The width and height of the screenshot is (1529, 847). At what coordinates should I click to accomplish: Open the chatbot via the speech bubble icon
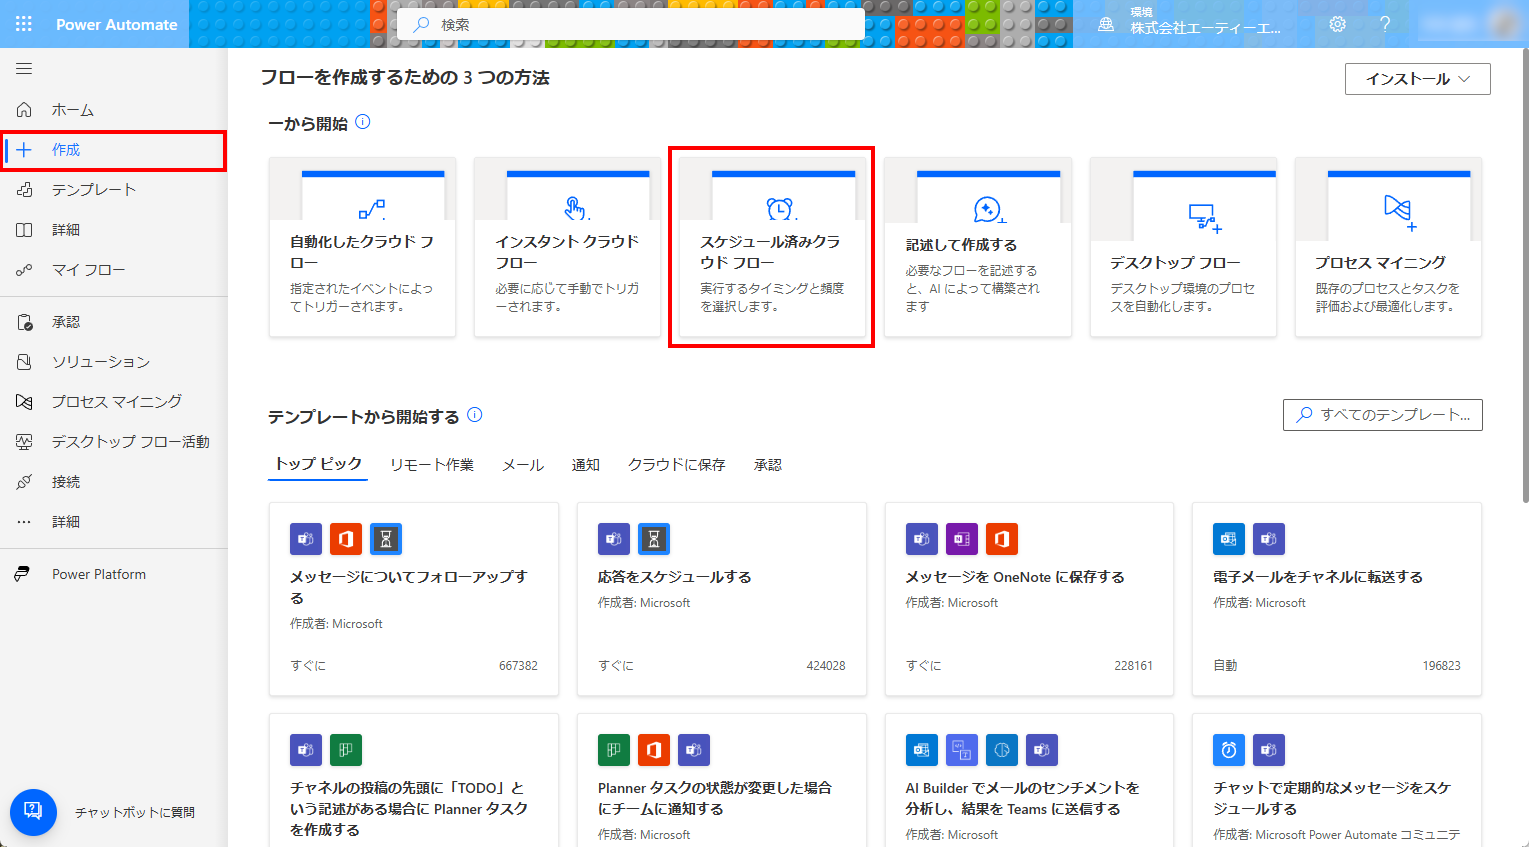click(33, 812)
